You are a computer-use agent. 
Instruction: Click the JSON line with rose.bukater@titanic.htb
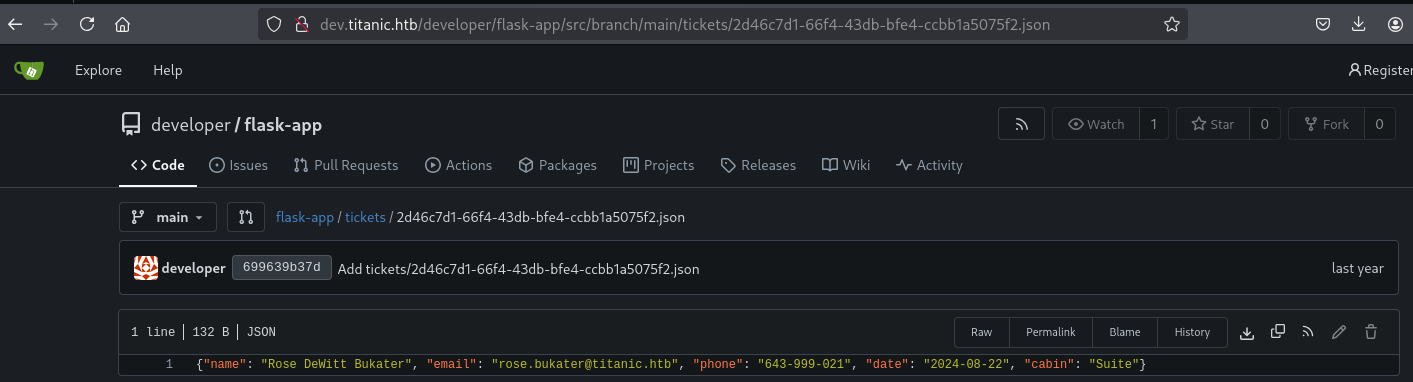click(x=671, y=364)
